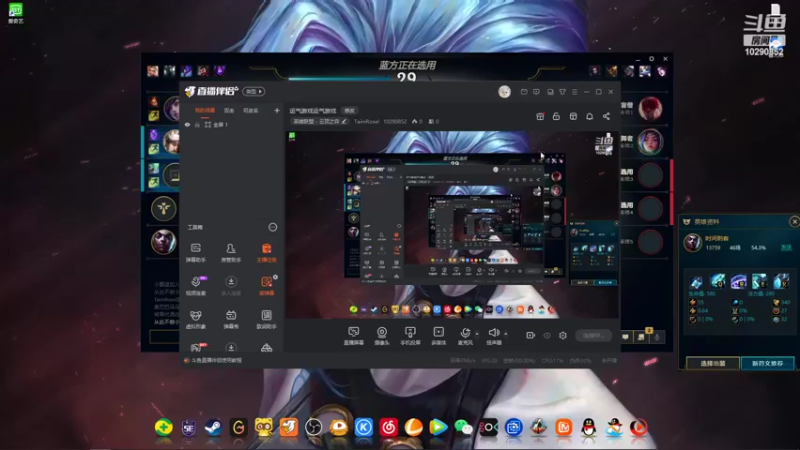
Task: Click the blue send link in hero panel
Action: pyautogui.click(x=786, y=247)
